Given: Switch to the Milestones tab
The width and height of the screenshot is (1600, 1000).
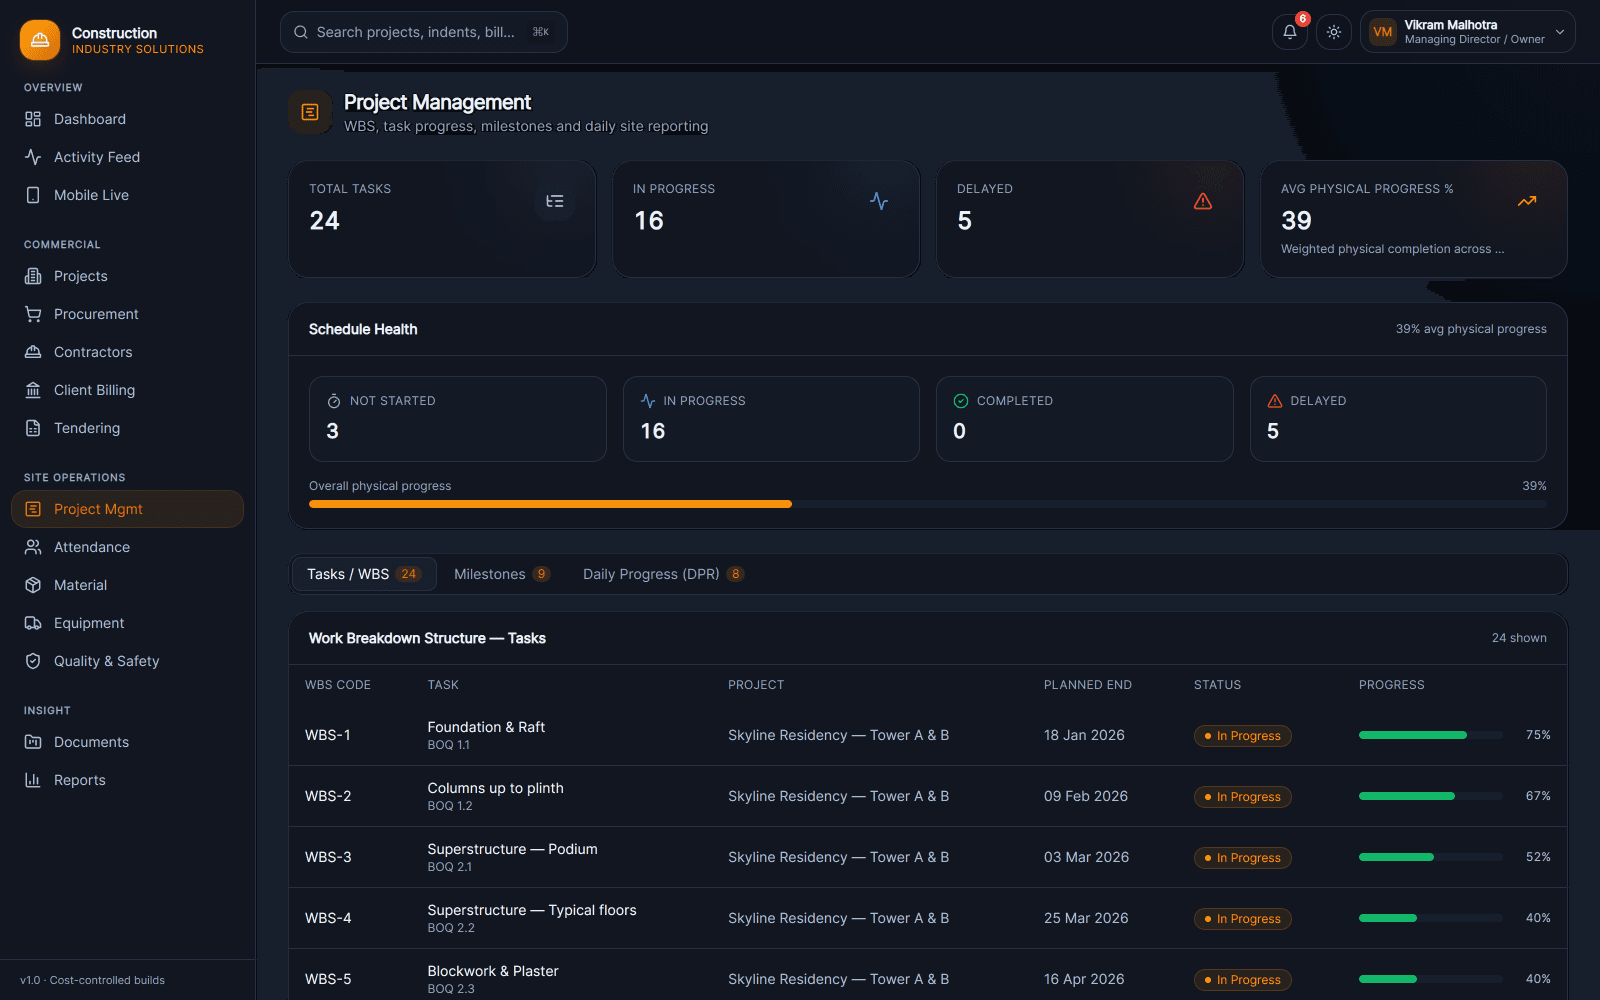Looking at the screenshot, I should point(501,574).
